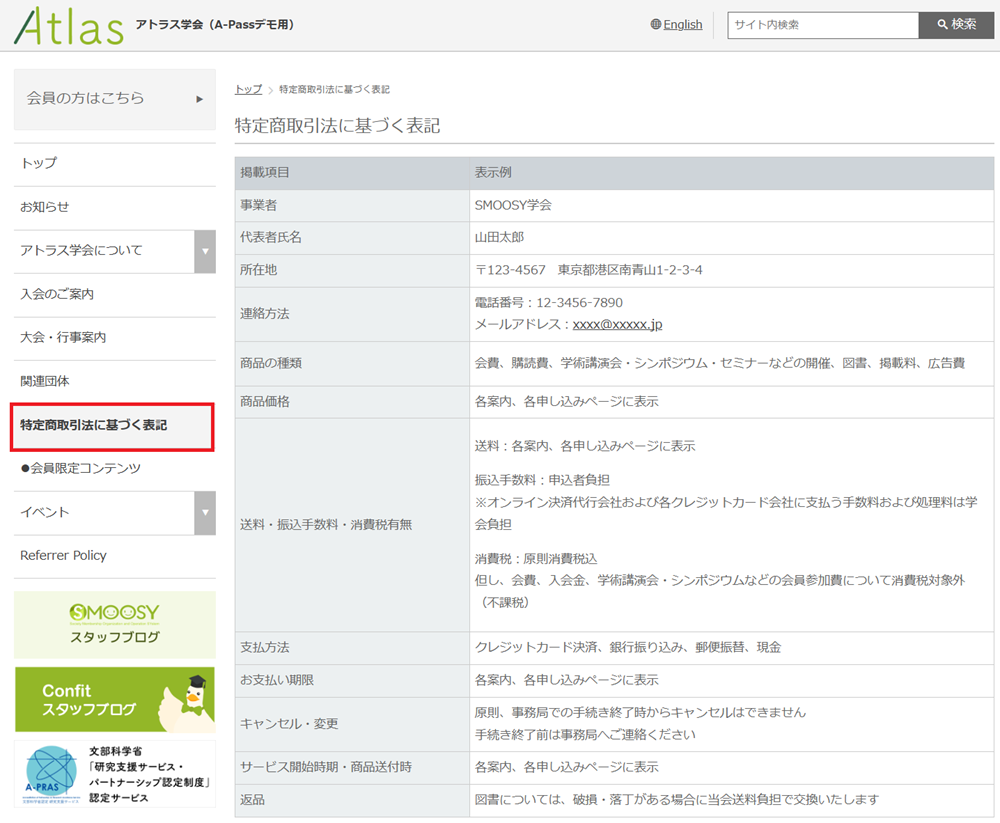
Task: Click the サイト内検索 search field
Action: [x=823, y=25]
